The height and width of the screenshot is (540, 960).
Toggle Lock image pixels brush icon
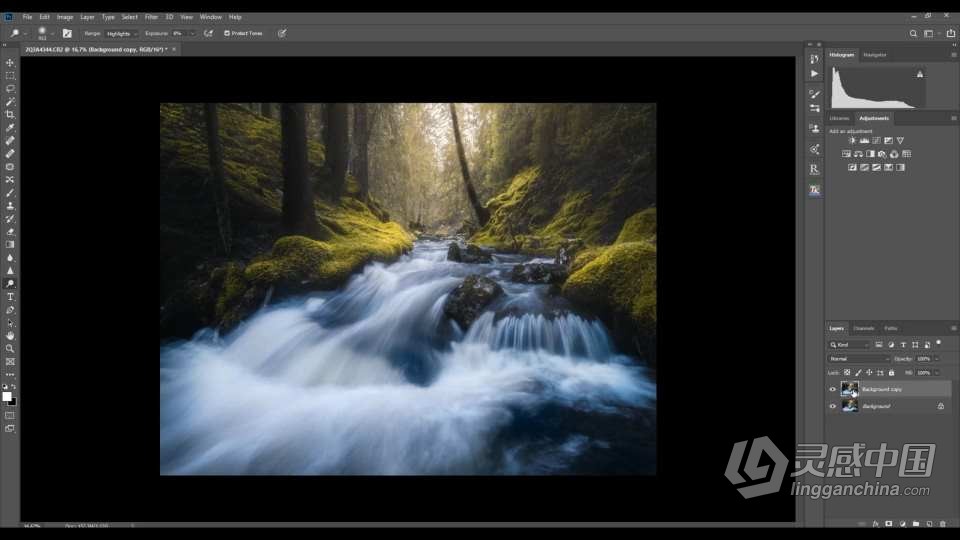point(858,372)
